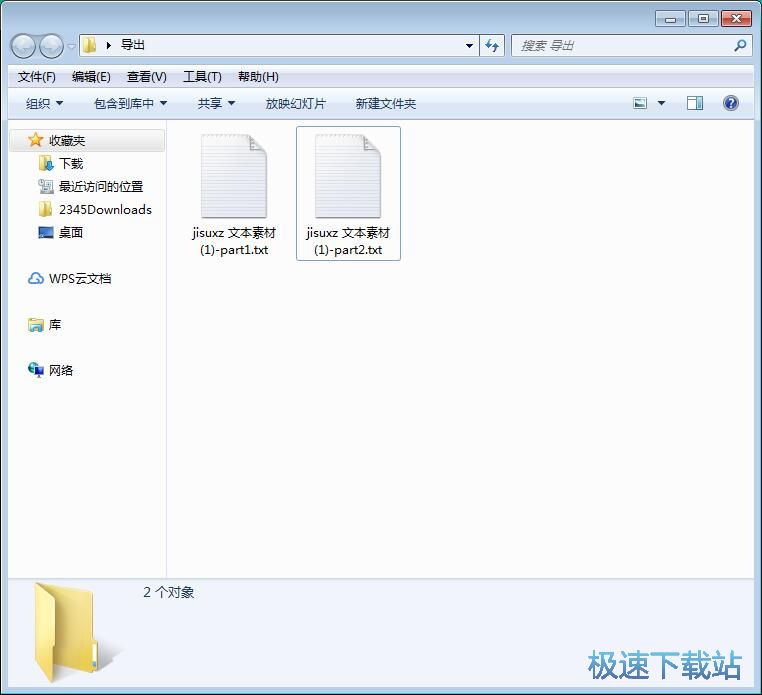762x695 pixels.
Task: Go forward with the Forward arrow button
Action: 51,46
